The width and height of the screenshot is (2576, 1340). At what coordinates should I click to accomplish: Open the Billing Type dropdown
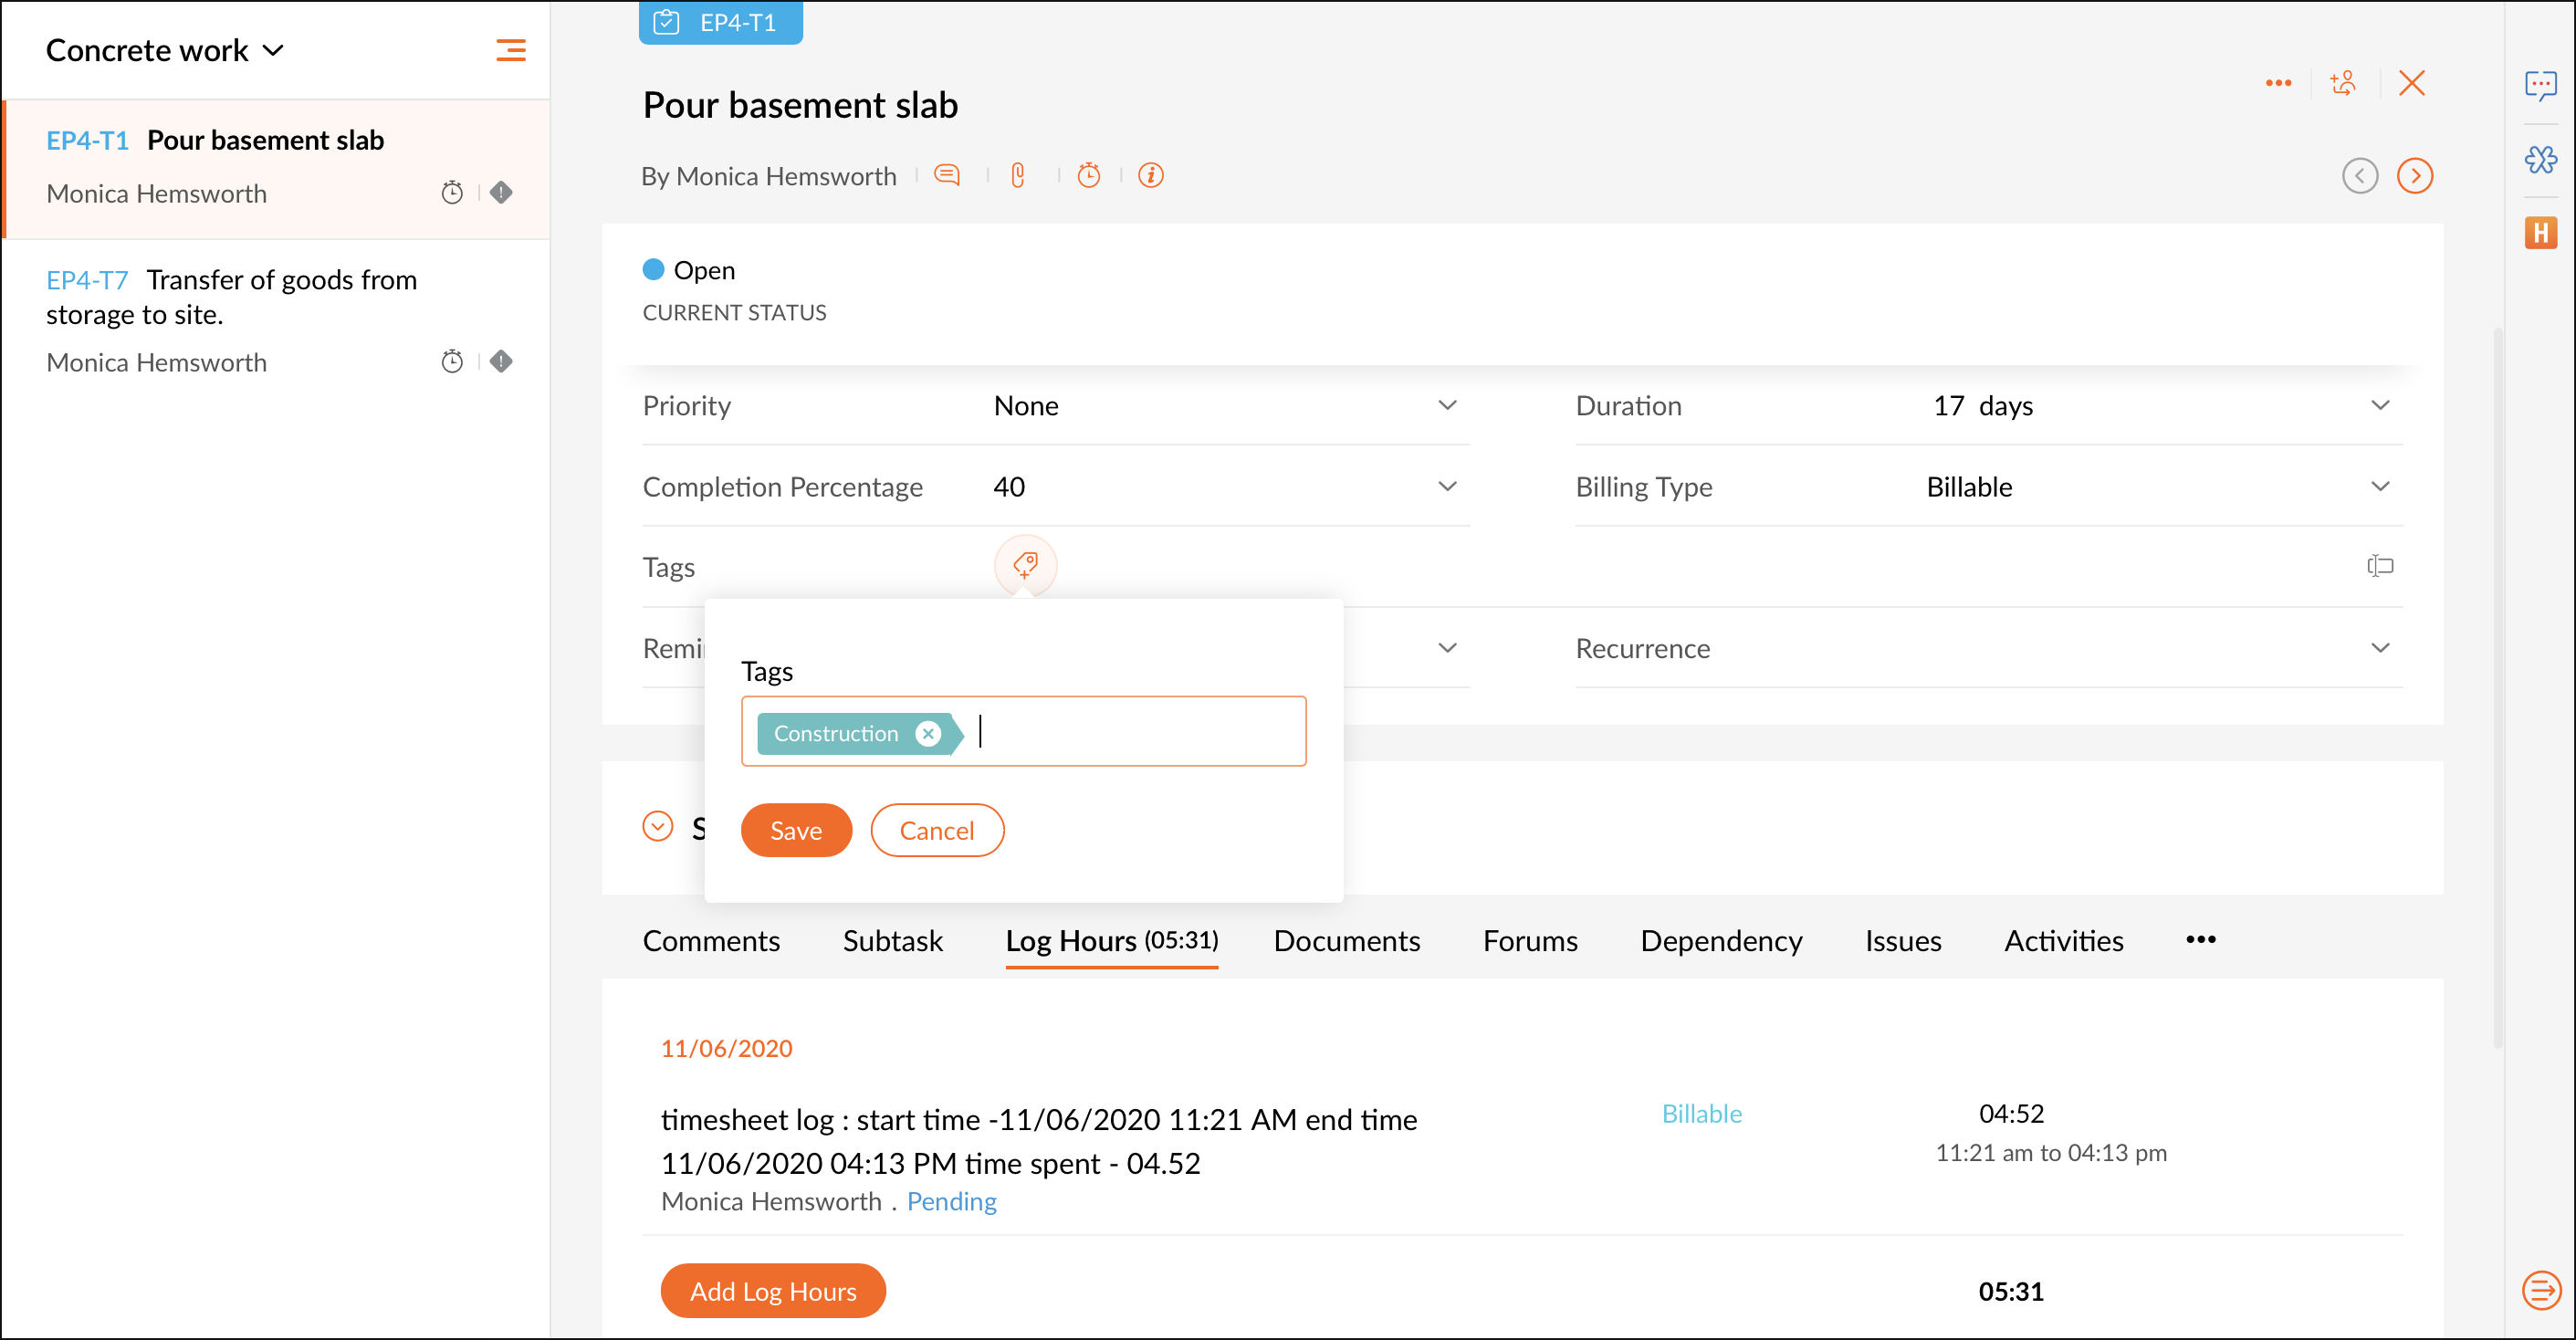2379,486
